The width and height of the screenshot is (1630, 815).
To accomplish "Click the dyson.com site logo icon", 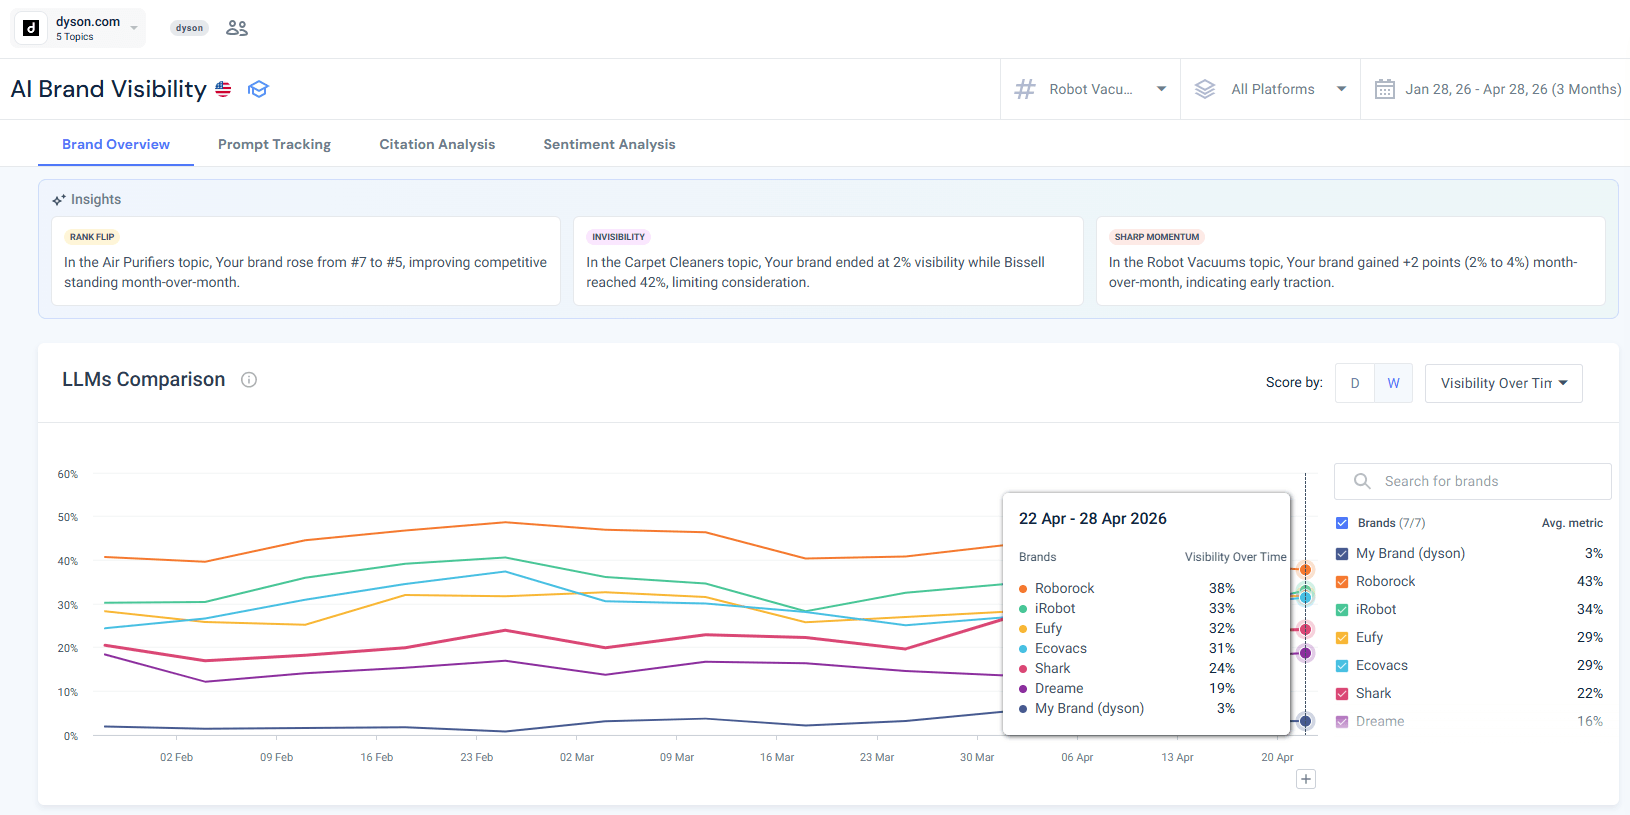I will [31, 28].
